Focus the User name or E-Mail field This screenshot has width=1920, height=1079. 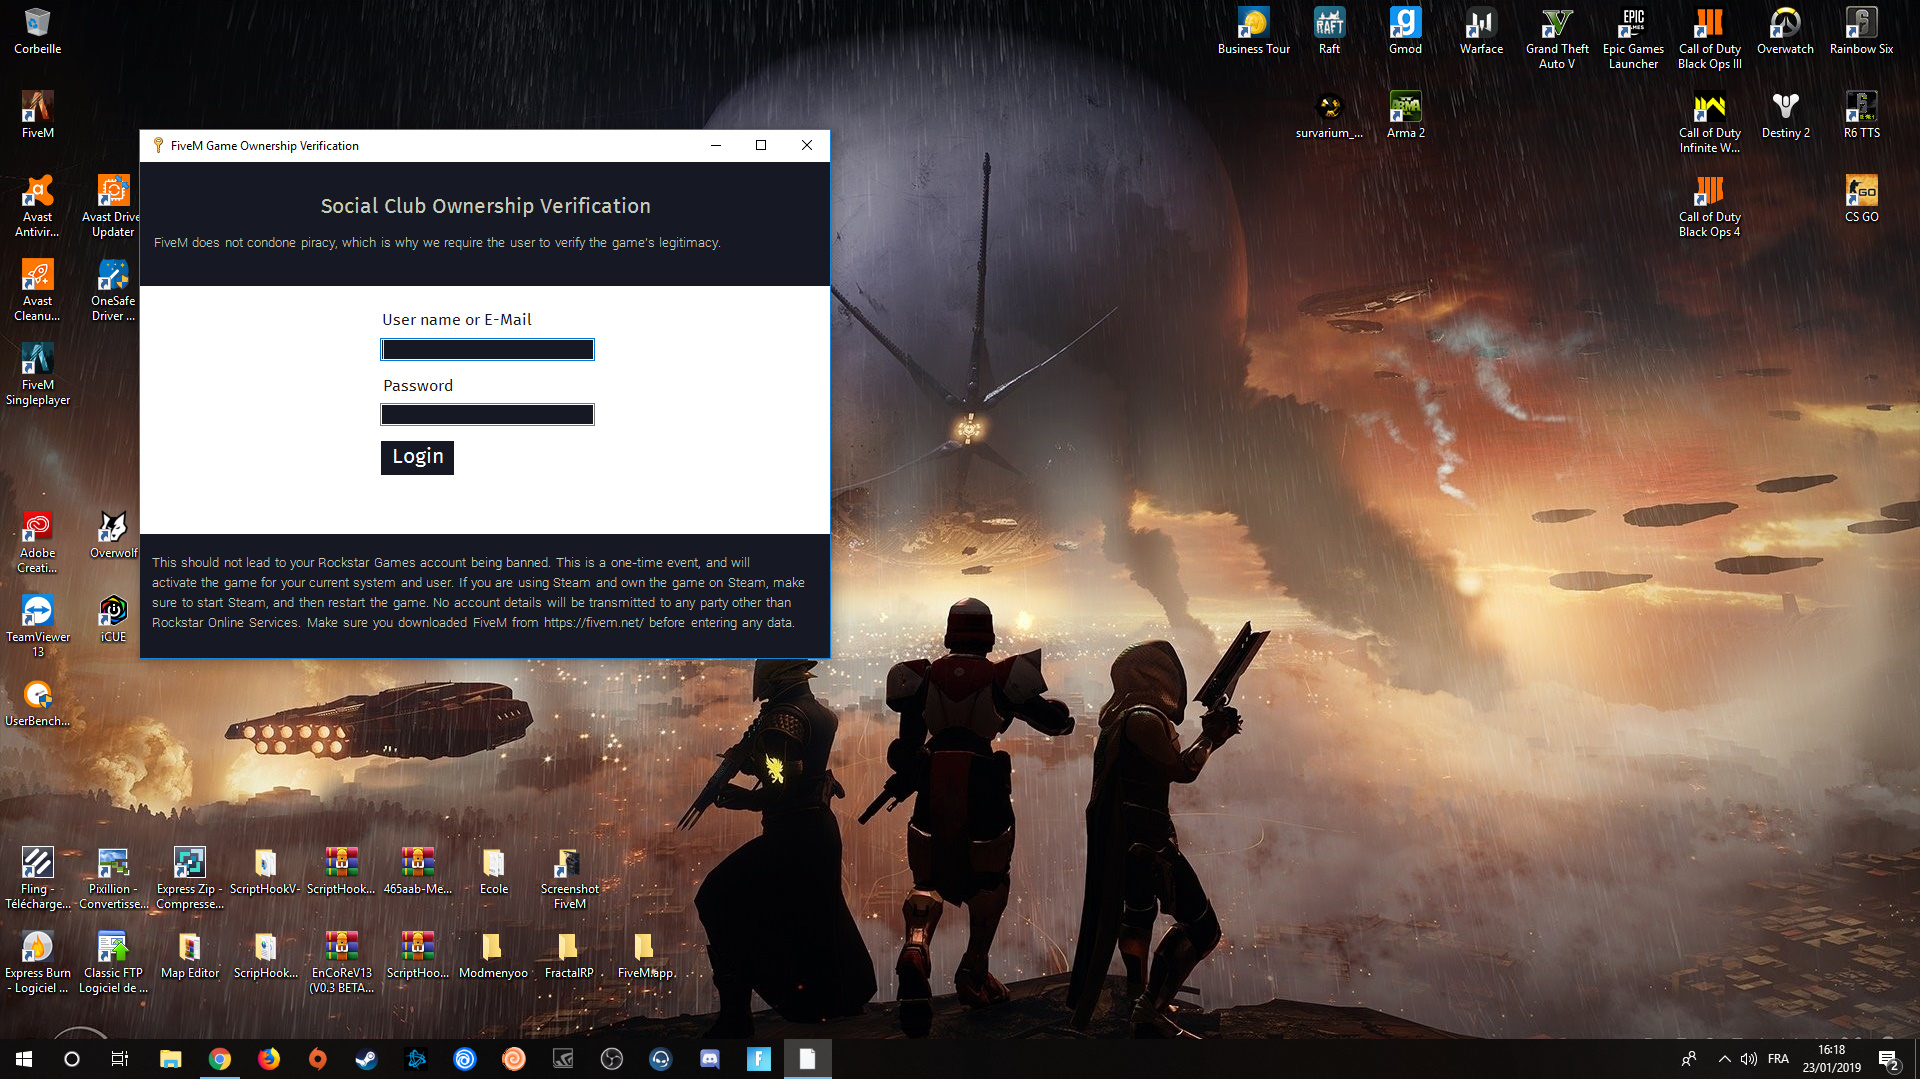pos(487,349)
